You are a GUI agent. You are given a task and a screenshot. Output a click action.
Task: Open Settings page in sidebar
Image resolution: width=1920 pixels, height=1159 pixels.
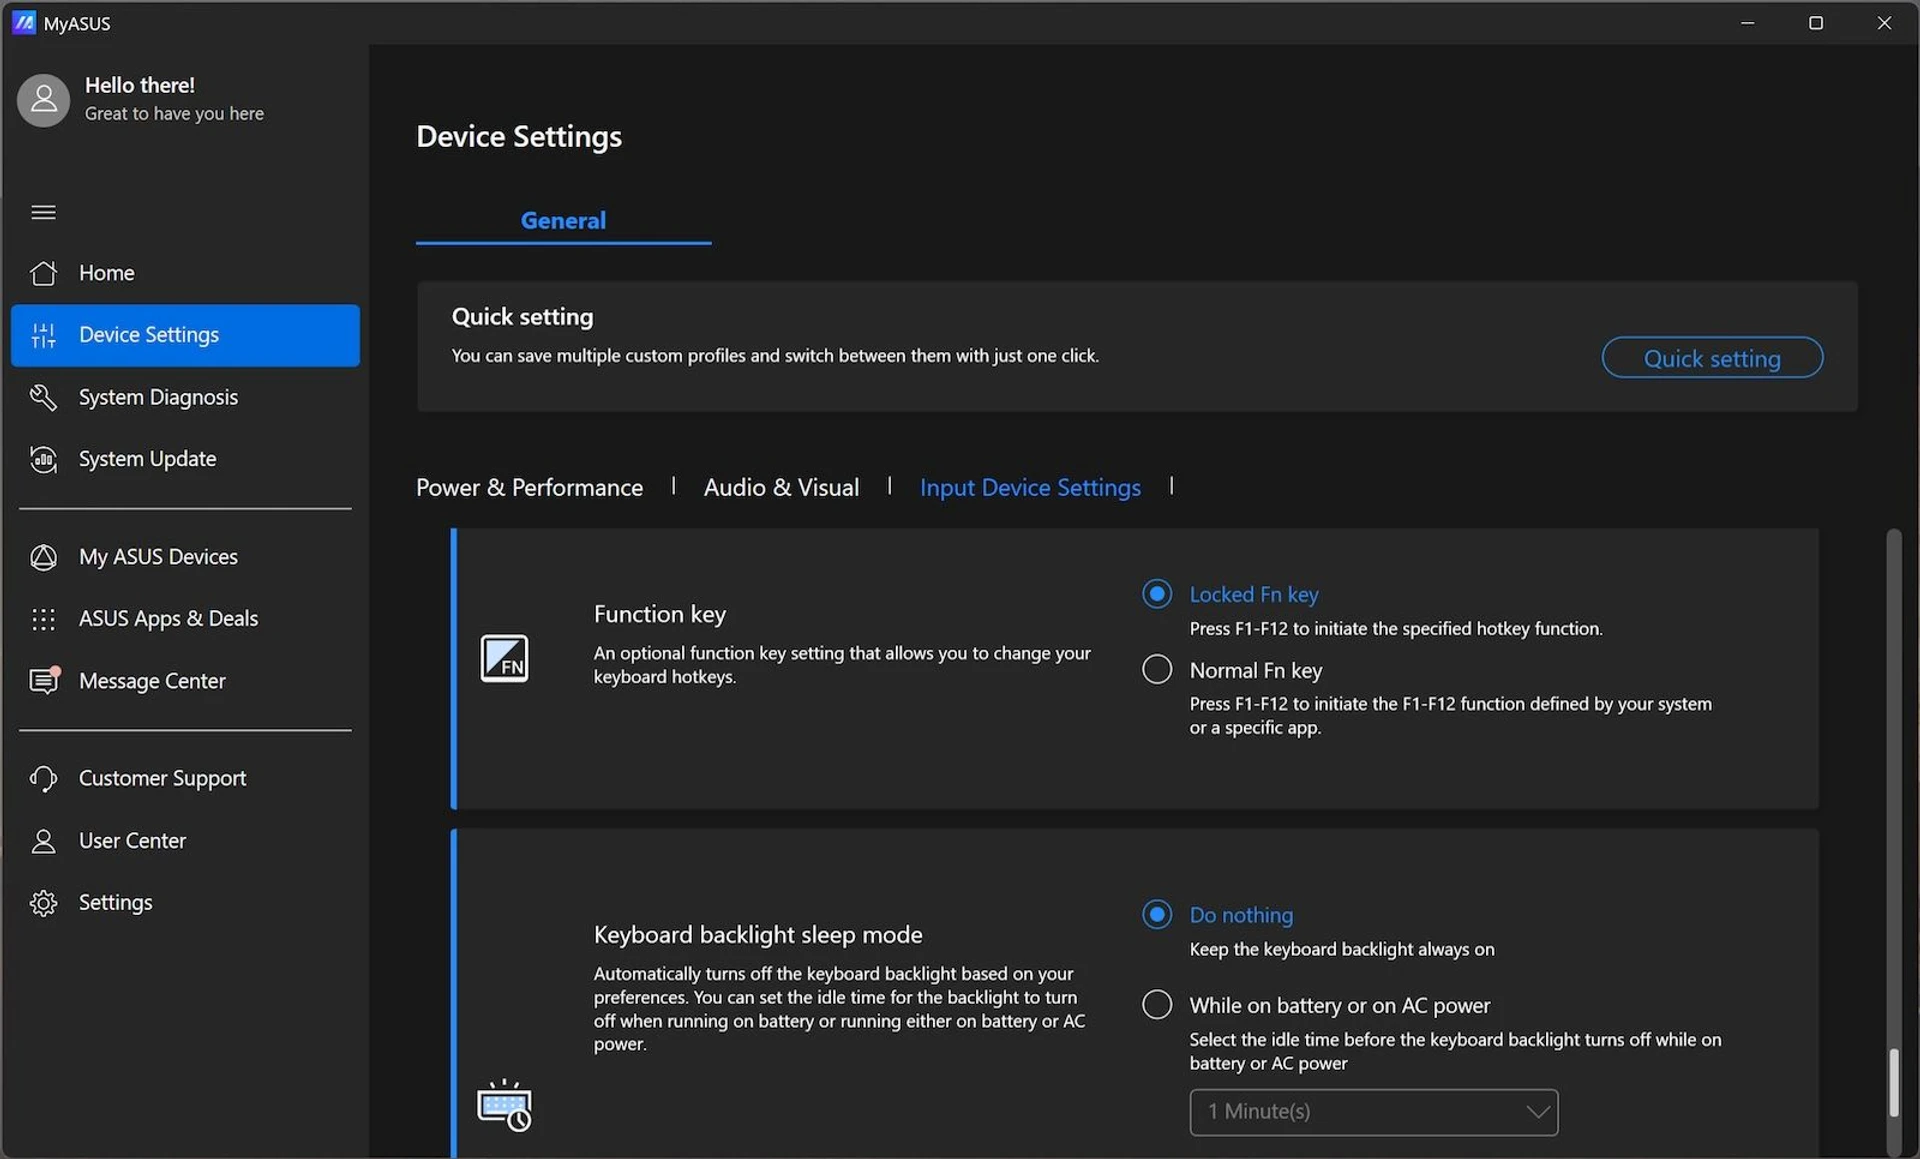click(185, 903)
